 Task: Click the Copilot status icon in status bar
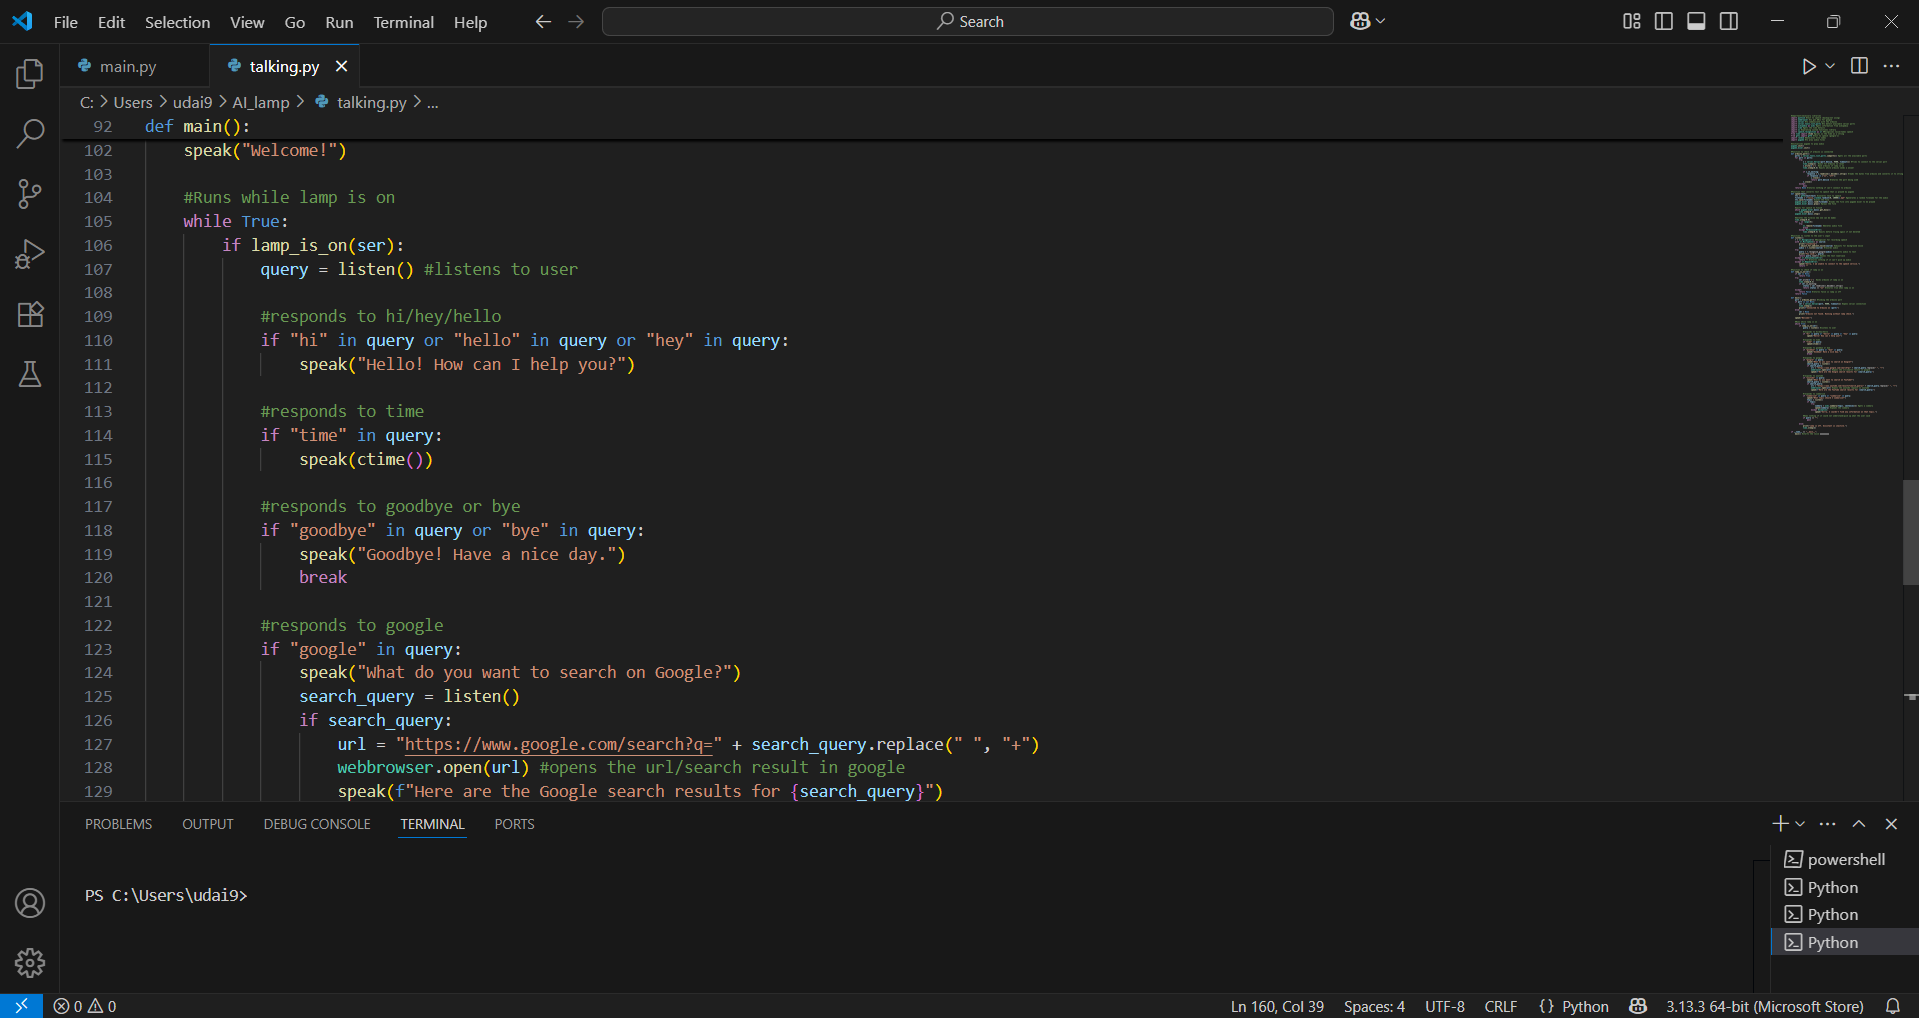click(1638, 1006)
